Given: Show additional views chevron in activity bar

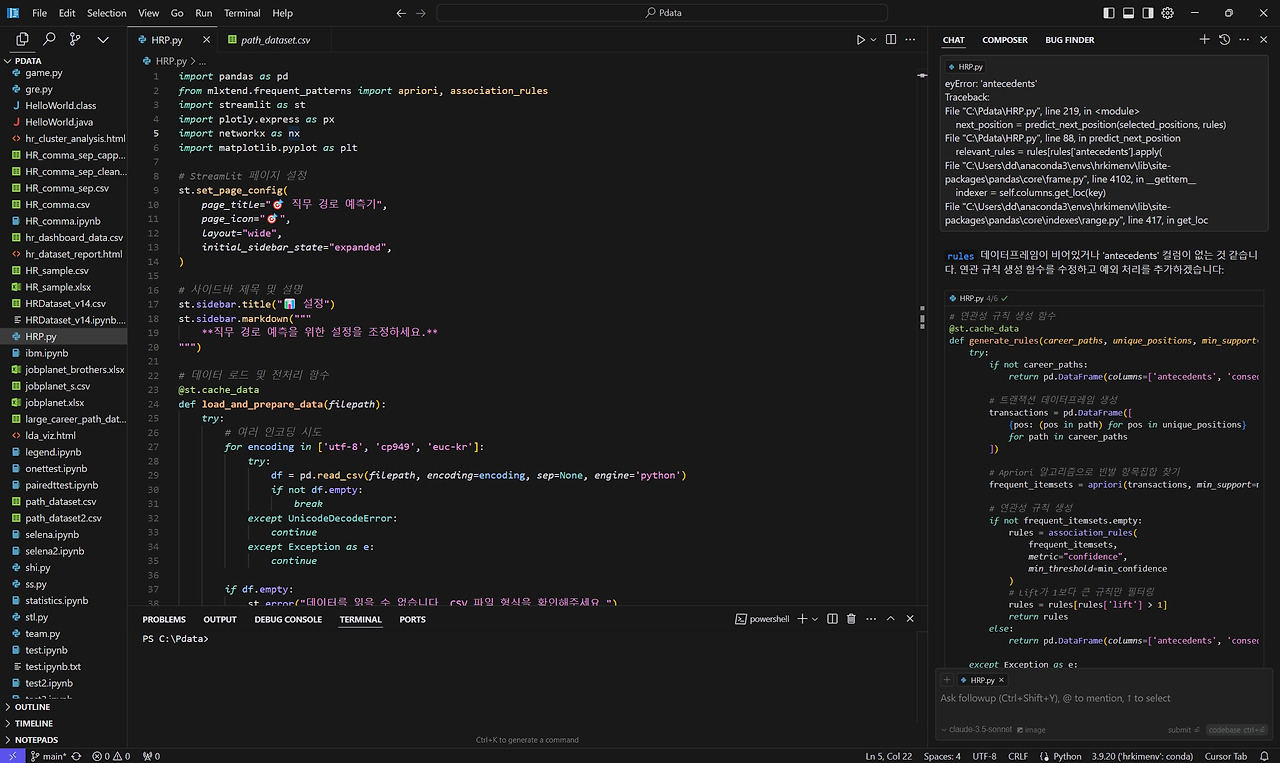Looking at the screenshot, I should click(103, 39).
